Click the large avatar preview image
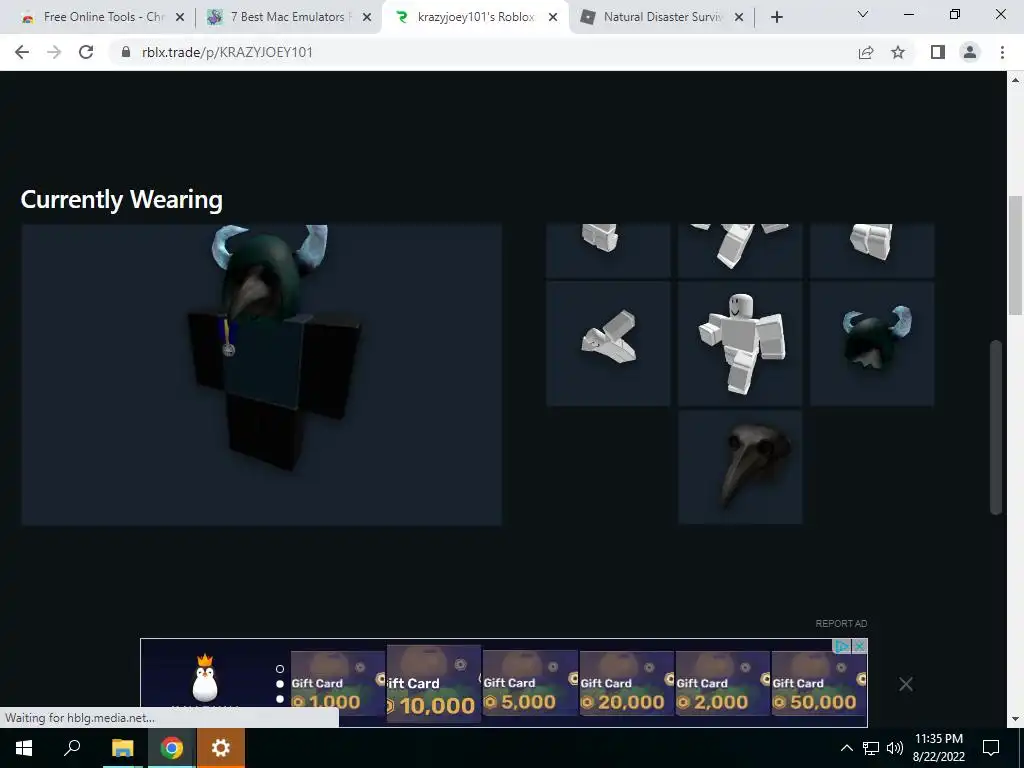The image size is (1024, 768). [261, 374]
